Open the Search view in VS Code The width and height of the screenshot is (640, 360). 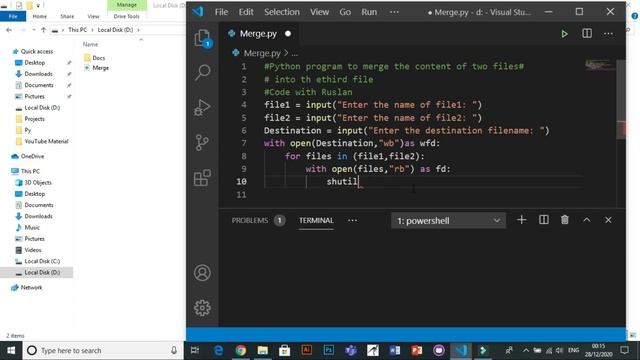[202, 73]
